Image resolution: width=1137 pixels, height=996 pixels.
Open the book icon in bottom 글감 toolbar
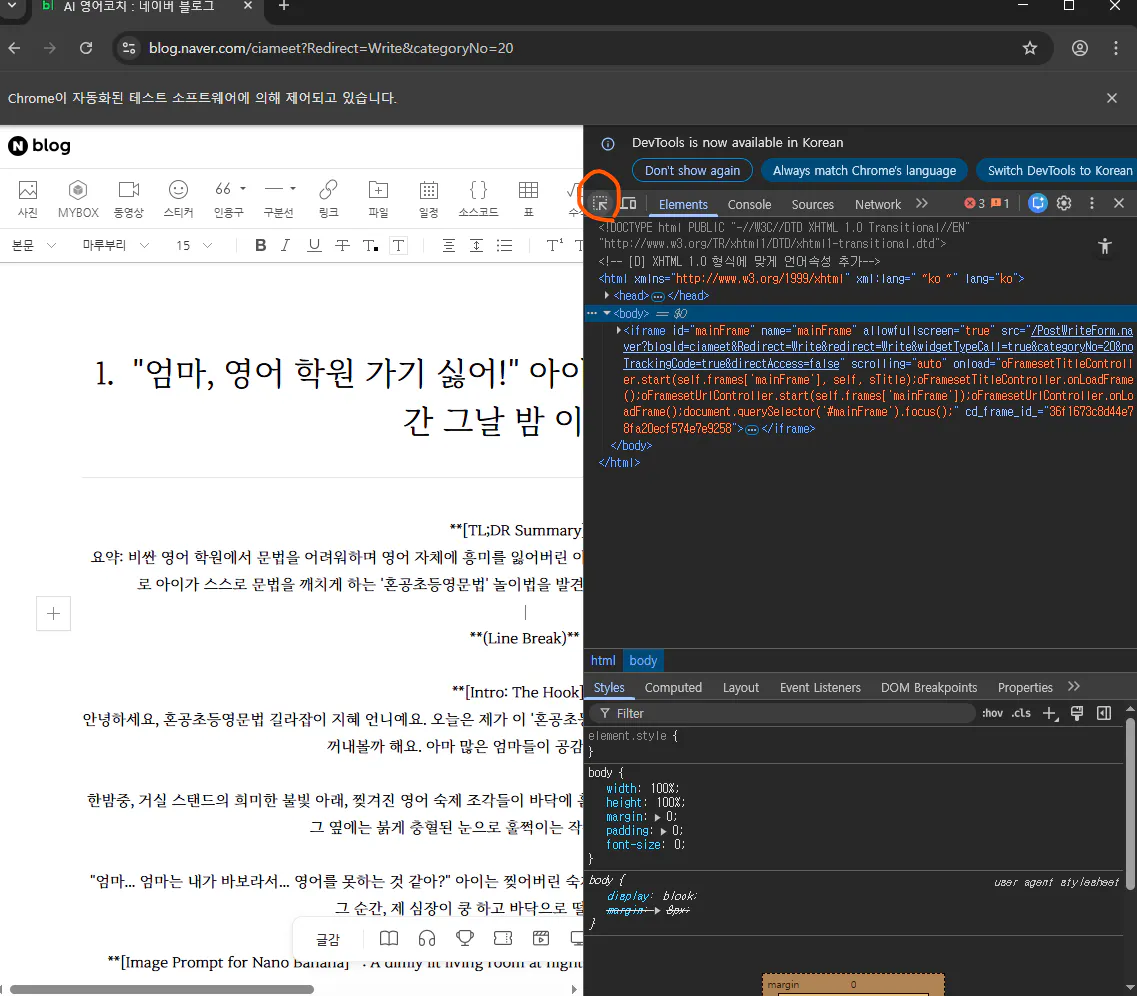[389, 939]
